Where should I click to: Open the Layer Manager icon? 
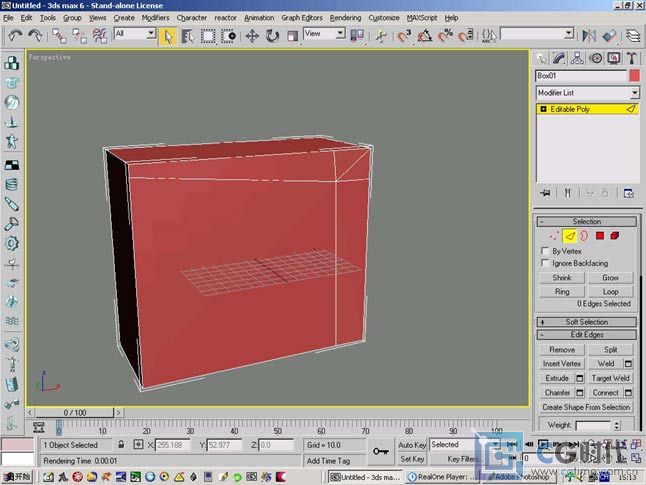point(633,36)
